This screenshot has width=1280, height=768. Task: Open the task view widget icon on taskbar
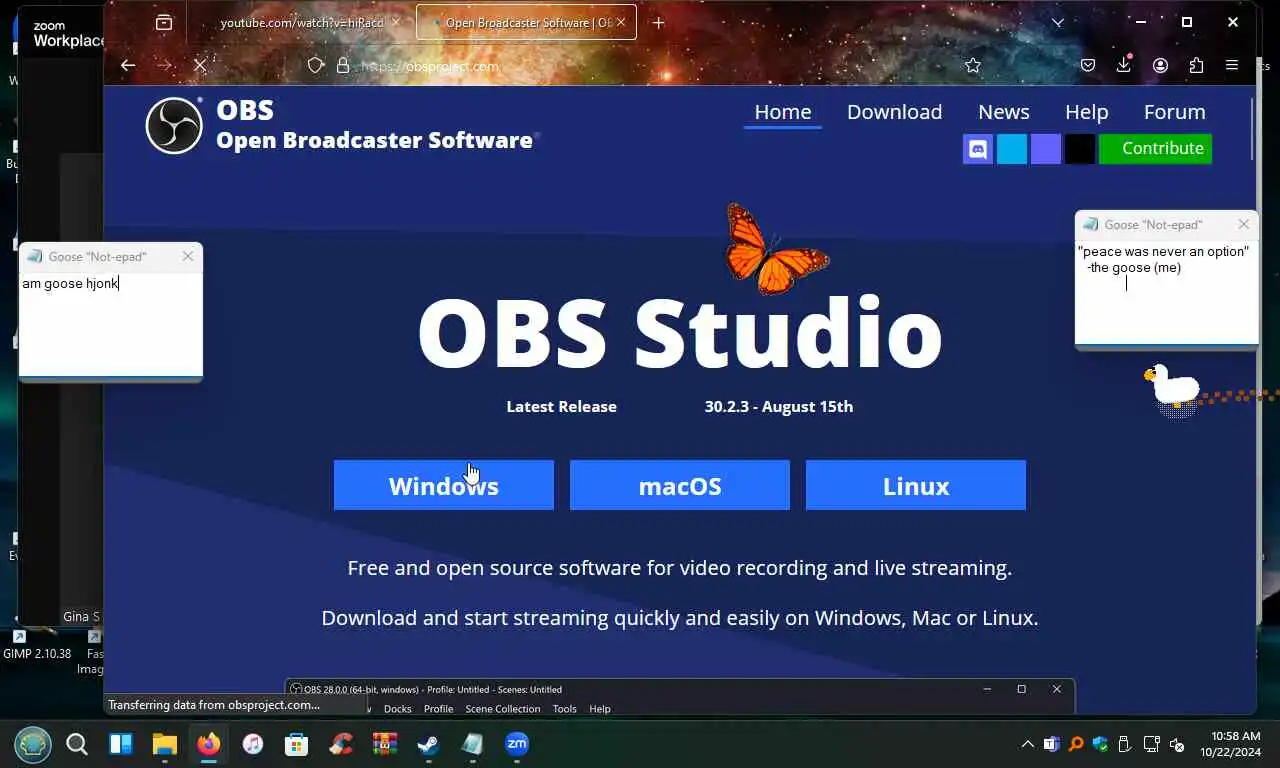121,744
